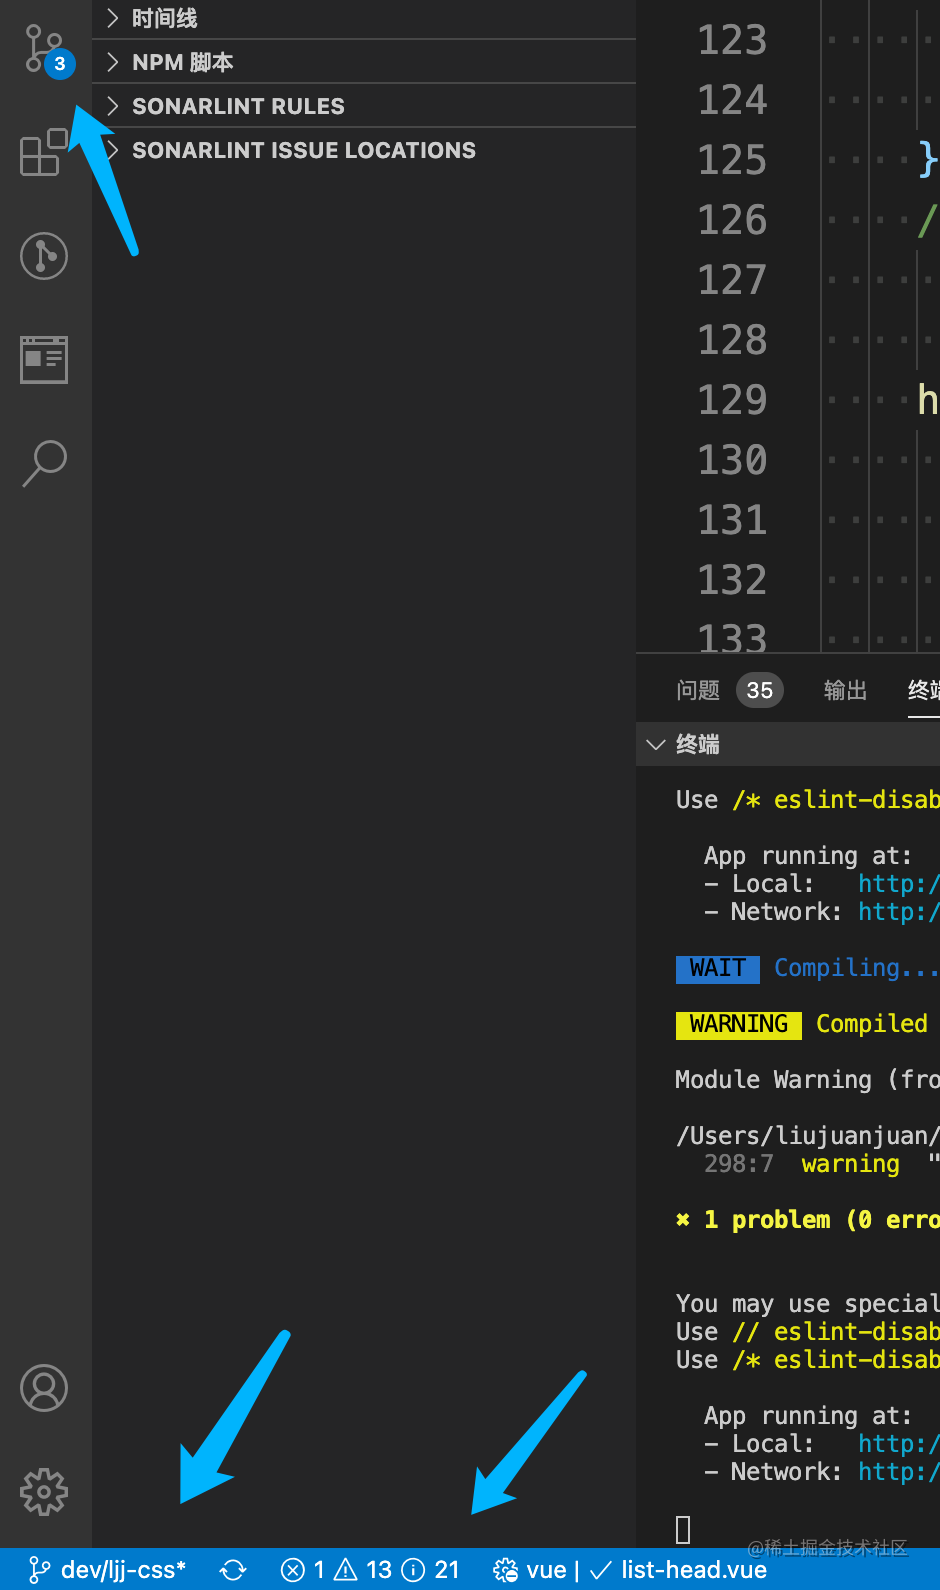Screen dimensions: 940x1590
Task: Click the sync changes icon in status bar
Action: coord(233,1570)
